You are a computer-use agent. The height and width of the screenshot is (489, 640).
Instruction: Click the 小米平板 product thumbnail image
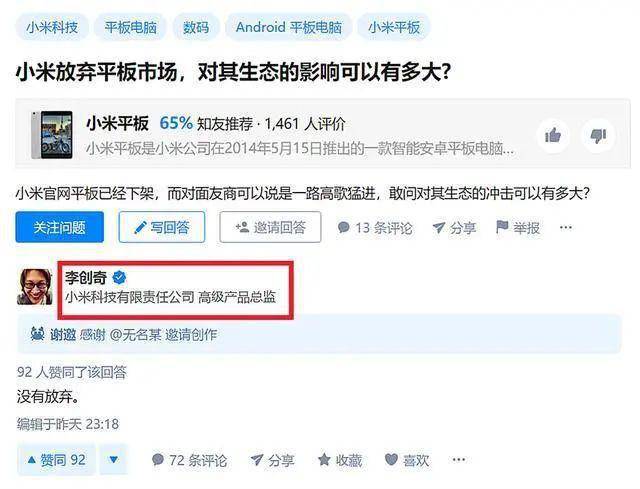pos(52,135)
